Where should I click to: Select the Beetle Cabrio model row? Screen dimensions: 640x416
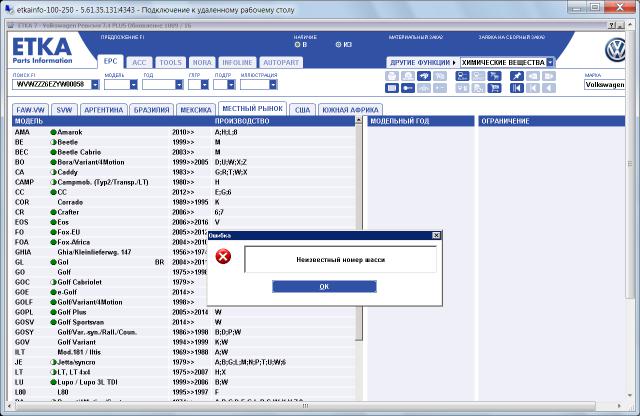[x=184, y=152]
